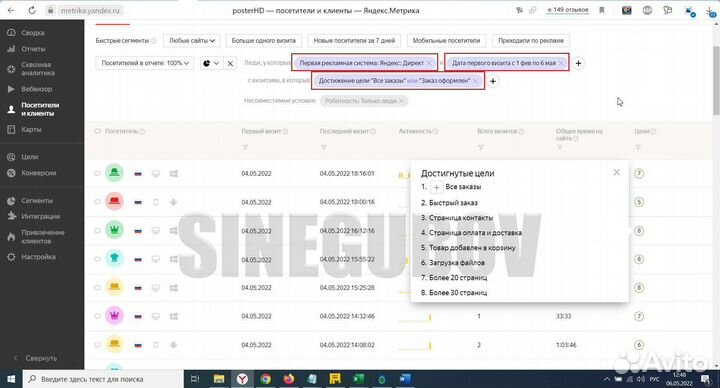Open Настройка gear icon in sidebar
The width and height of the screenshot is (720, 388).
(x=11, y=257)
